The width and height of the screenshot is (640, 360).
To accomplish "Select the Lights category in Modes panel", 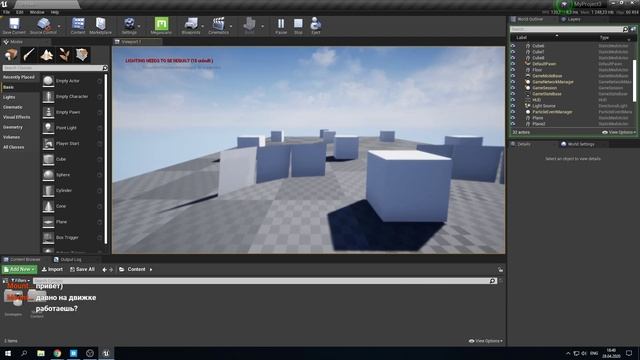I will 9,97.
